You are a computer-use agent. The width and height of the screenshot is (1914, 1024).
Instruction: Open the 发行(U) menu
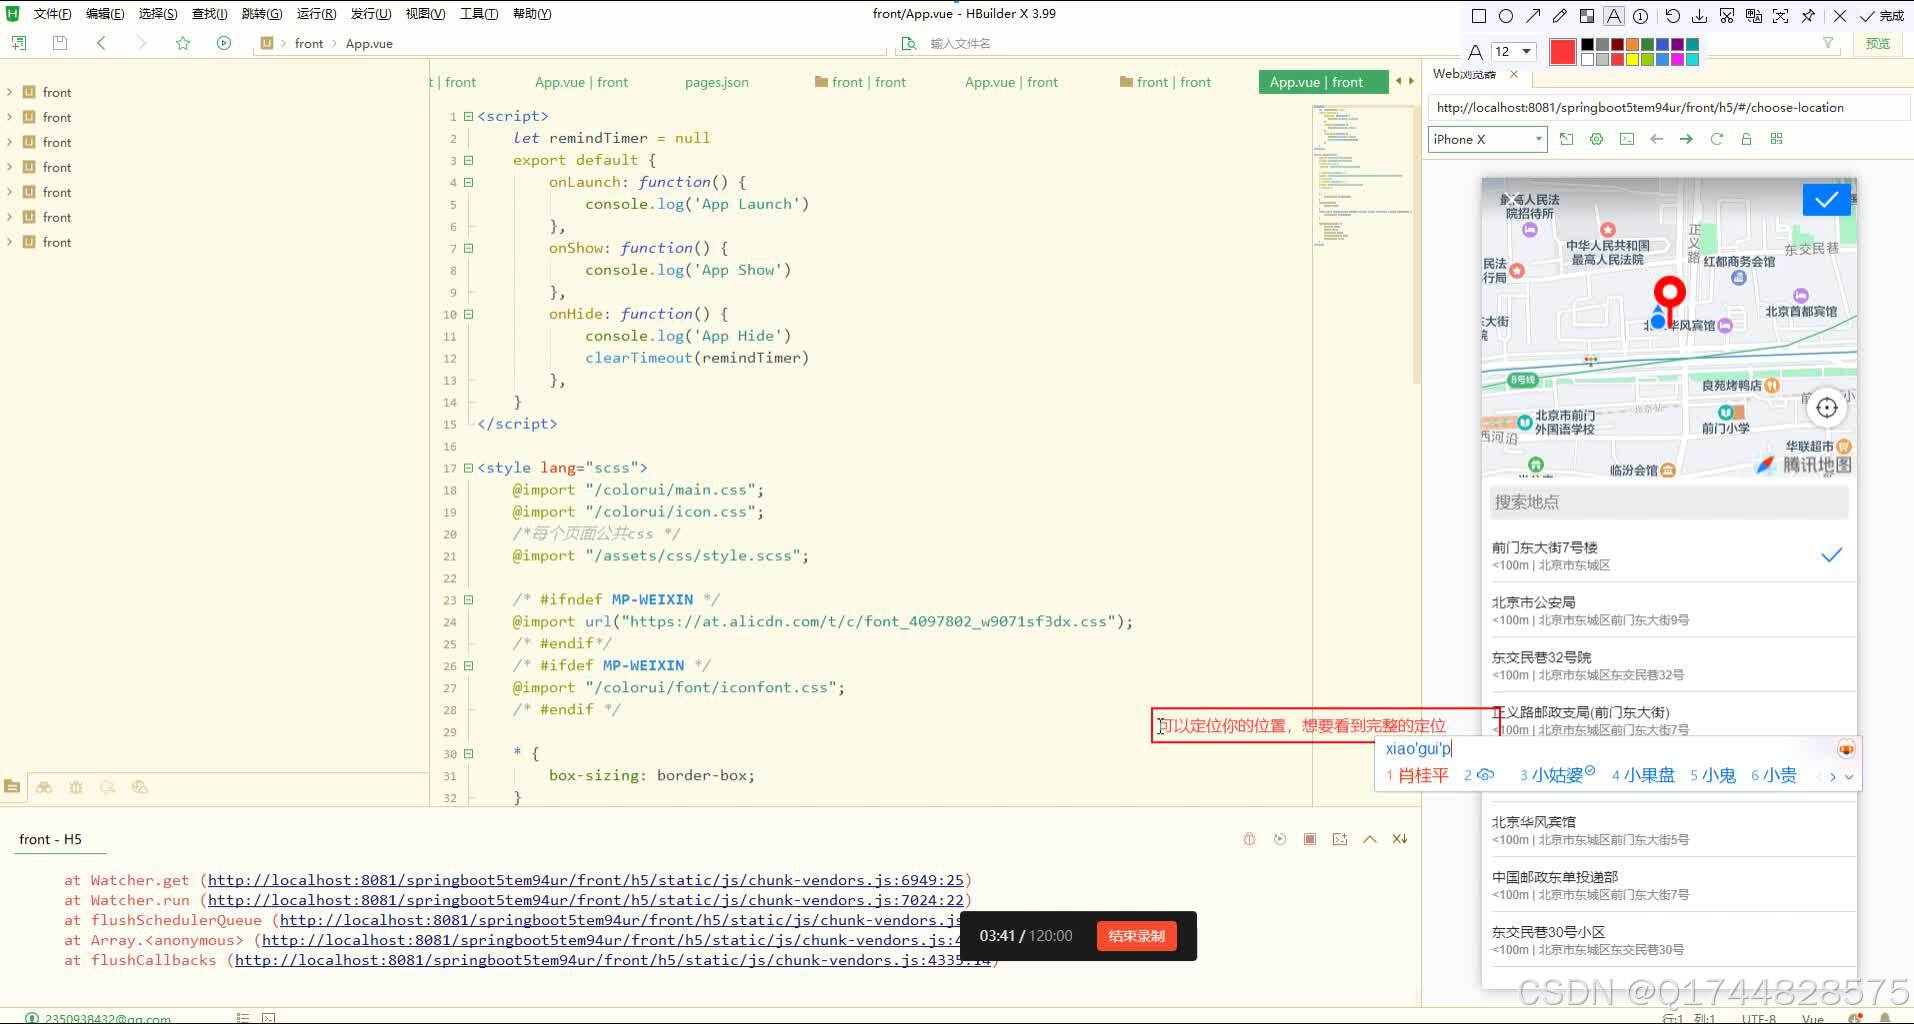(x=371, y=14)
